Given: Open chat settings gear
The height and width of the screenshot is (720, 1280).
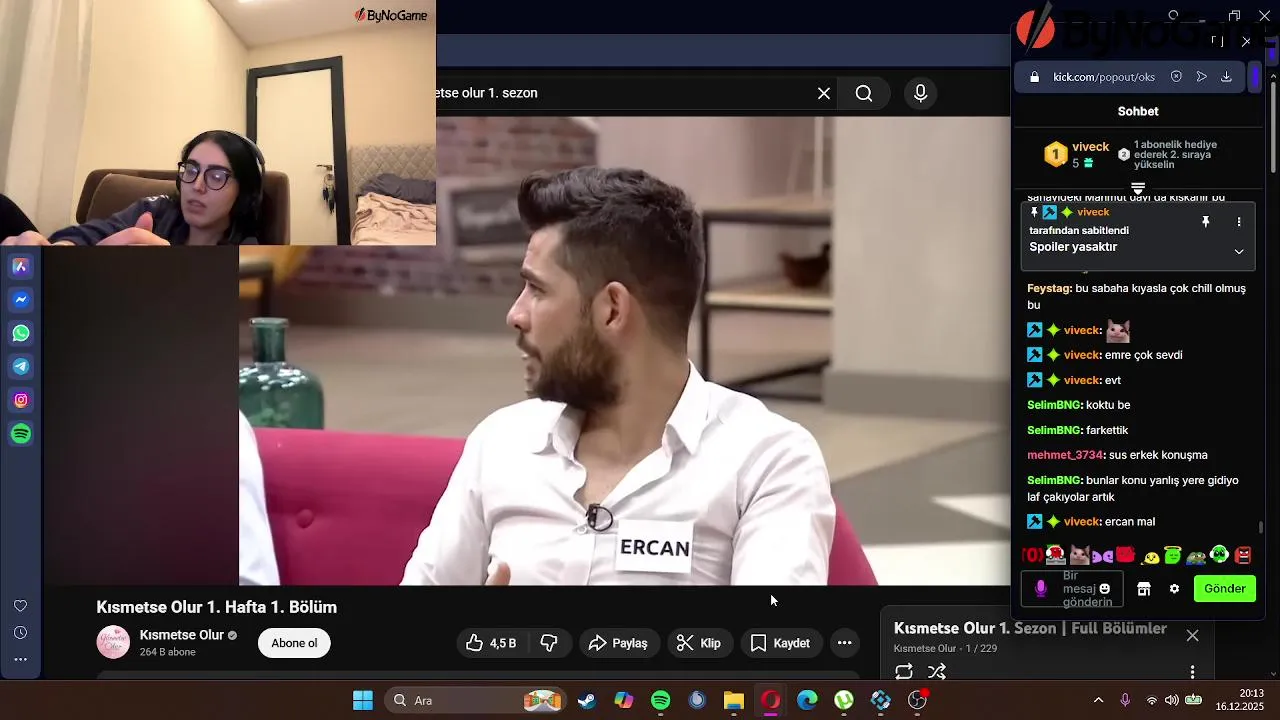Looking at the screenshot, I should [x=1174, y=589].
